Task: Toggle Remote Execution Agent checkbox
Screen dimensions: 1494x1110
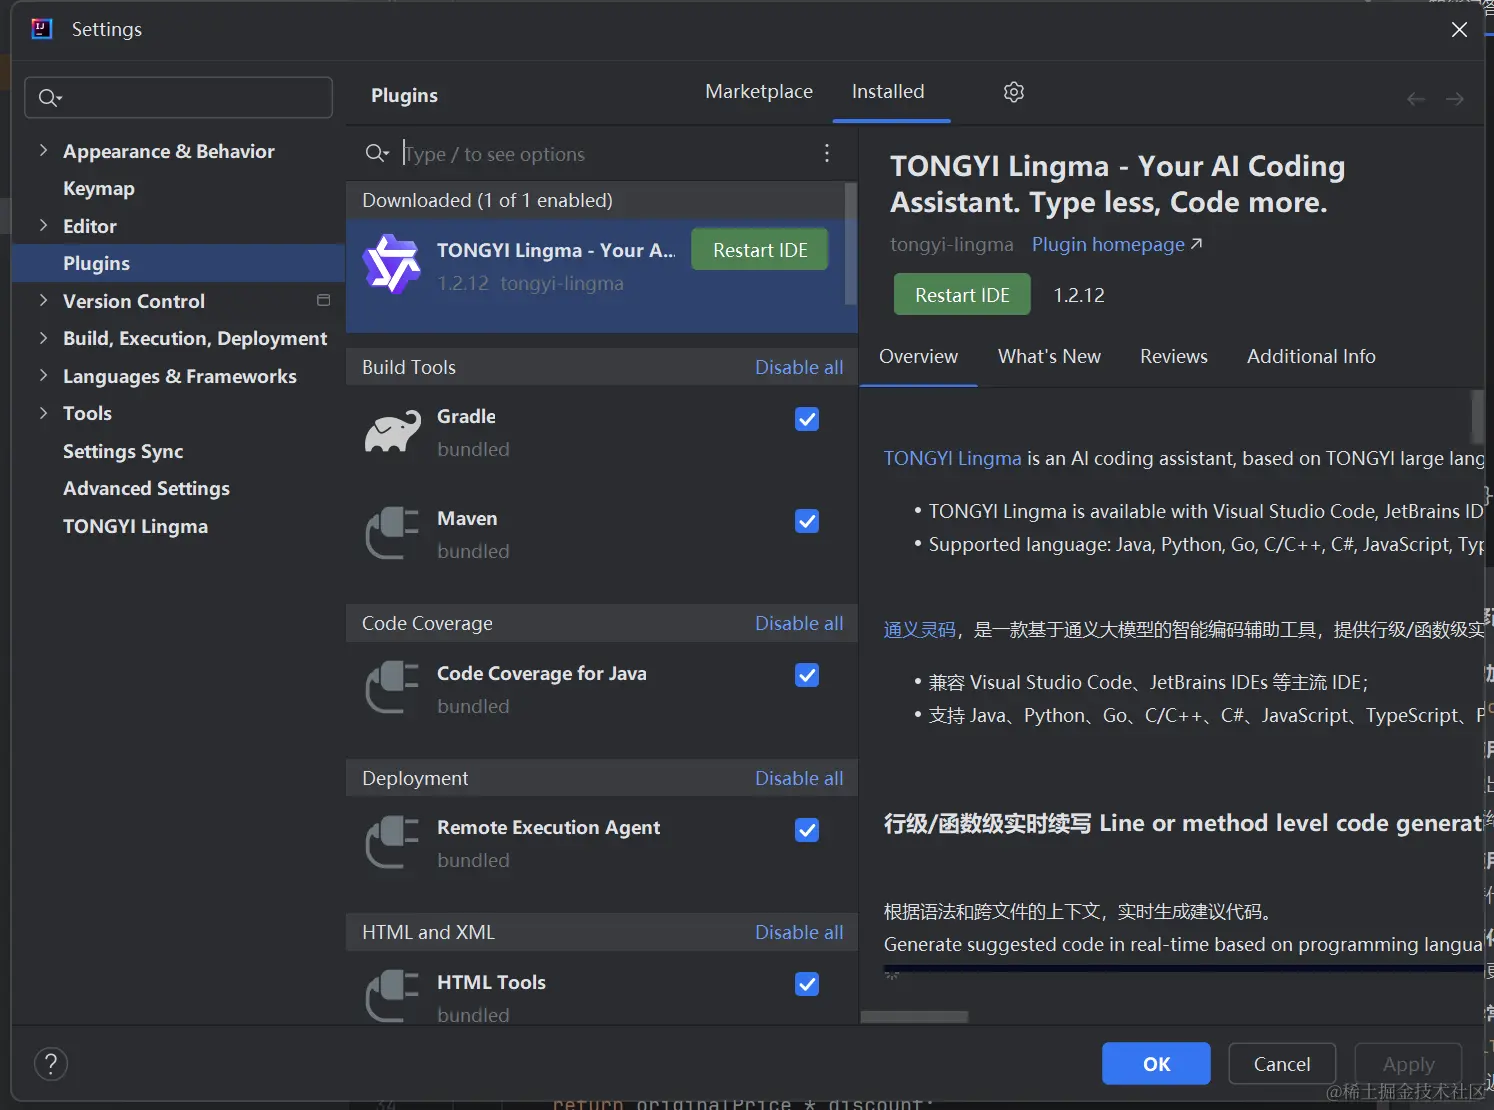Action: pyautogui.click(x=807, y=830)
